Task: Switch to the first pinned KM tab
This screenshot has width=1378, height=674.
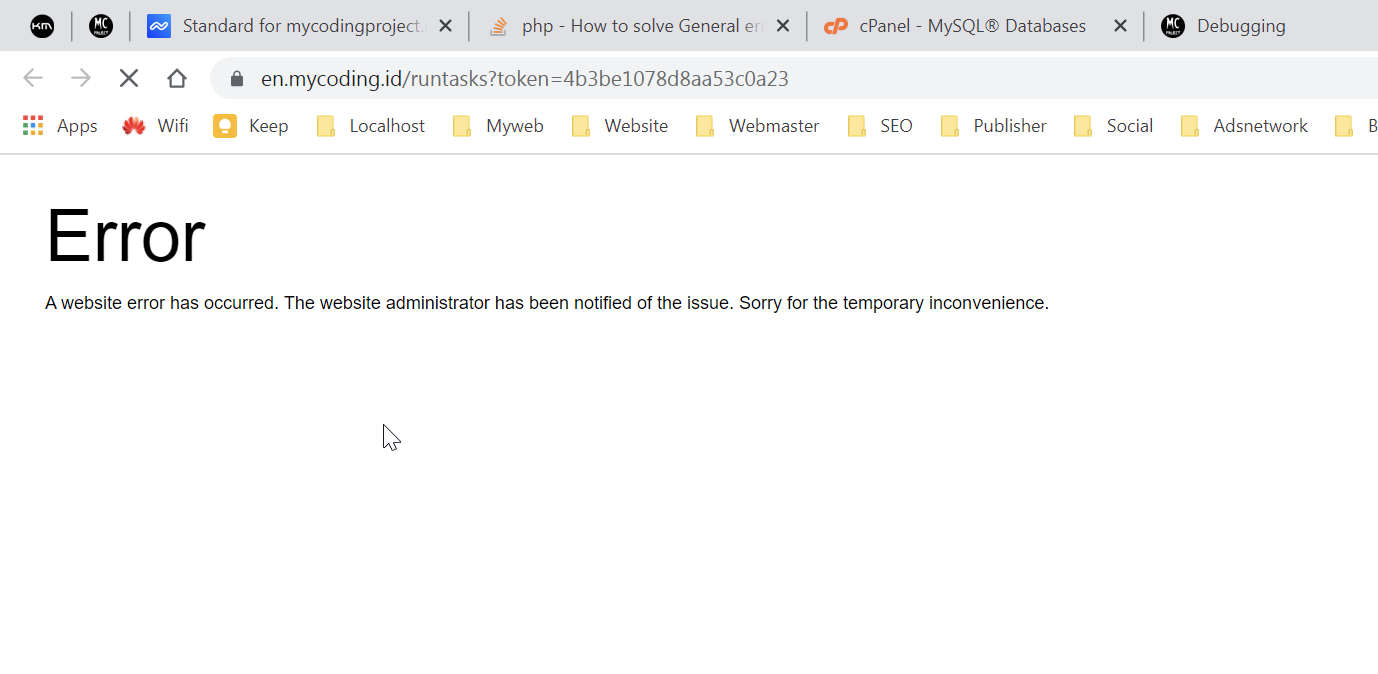Action: coord(42,26)
